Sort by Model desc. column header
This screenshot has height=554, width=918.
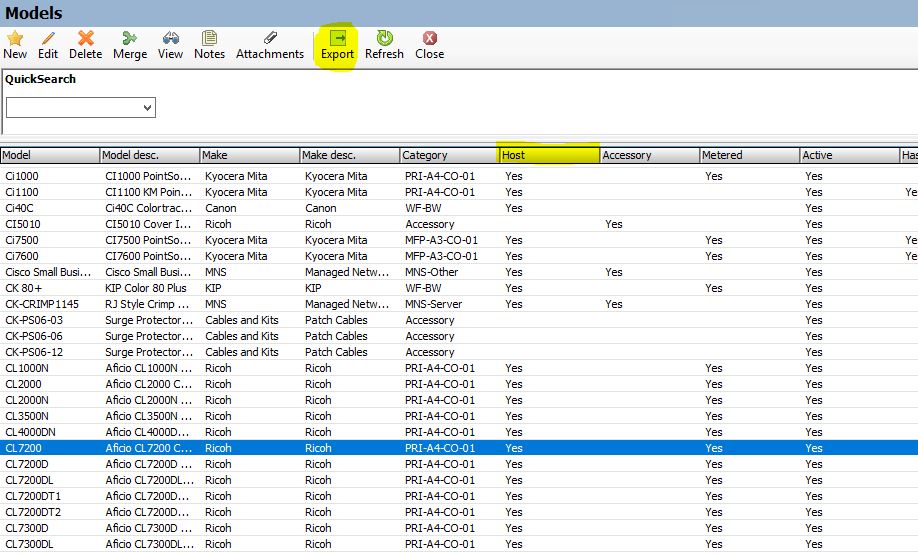click(149, 155)
